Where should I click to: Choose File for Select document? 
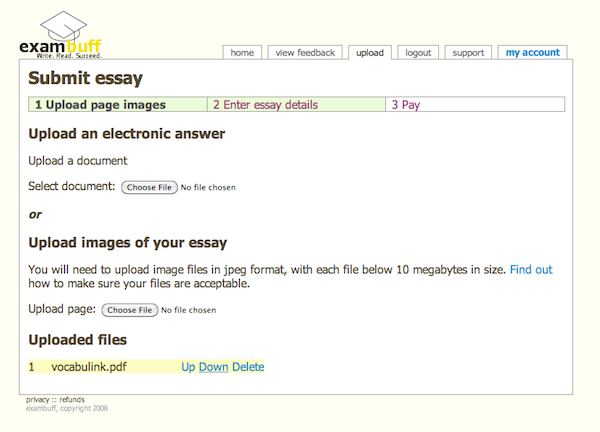pos(149,187)
